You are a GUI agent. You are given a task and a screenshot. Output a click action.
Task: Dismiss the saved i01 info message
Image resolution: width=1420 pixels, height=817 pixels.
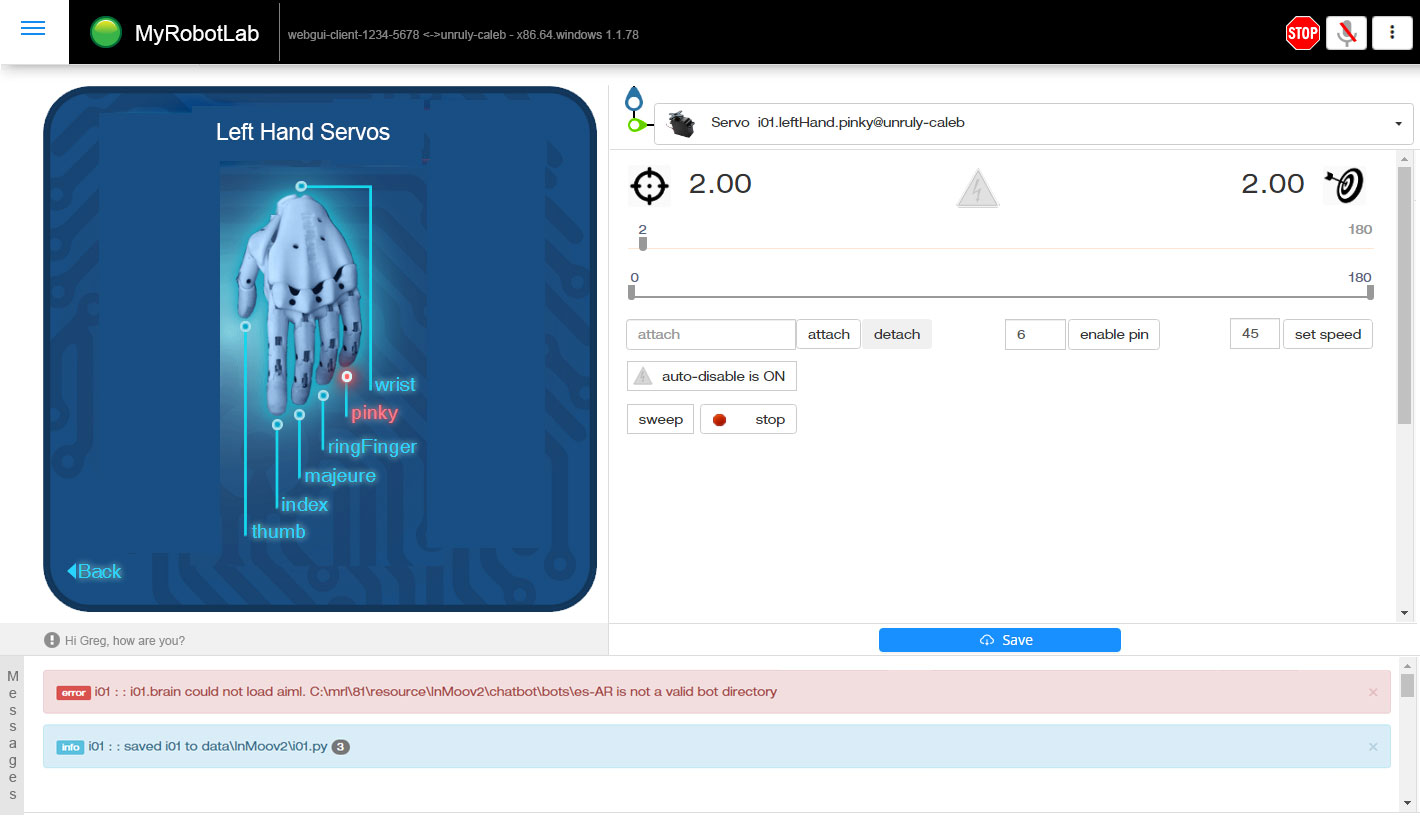(1373, 747)
